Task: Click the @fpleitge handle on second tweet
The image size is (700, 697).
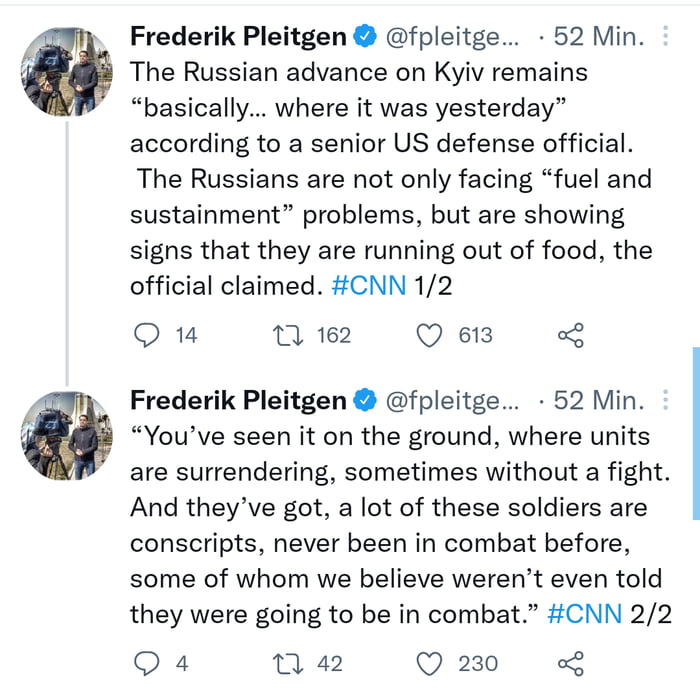Action: coord(452,400)
